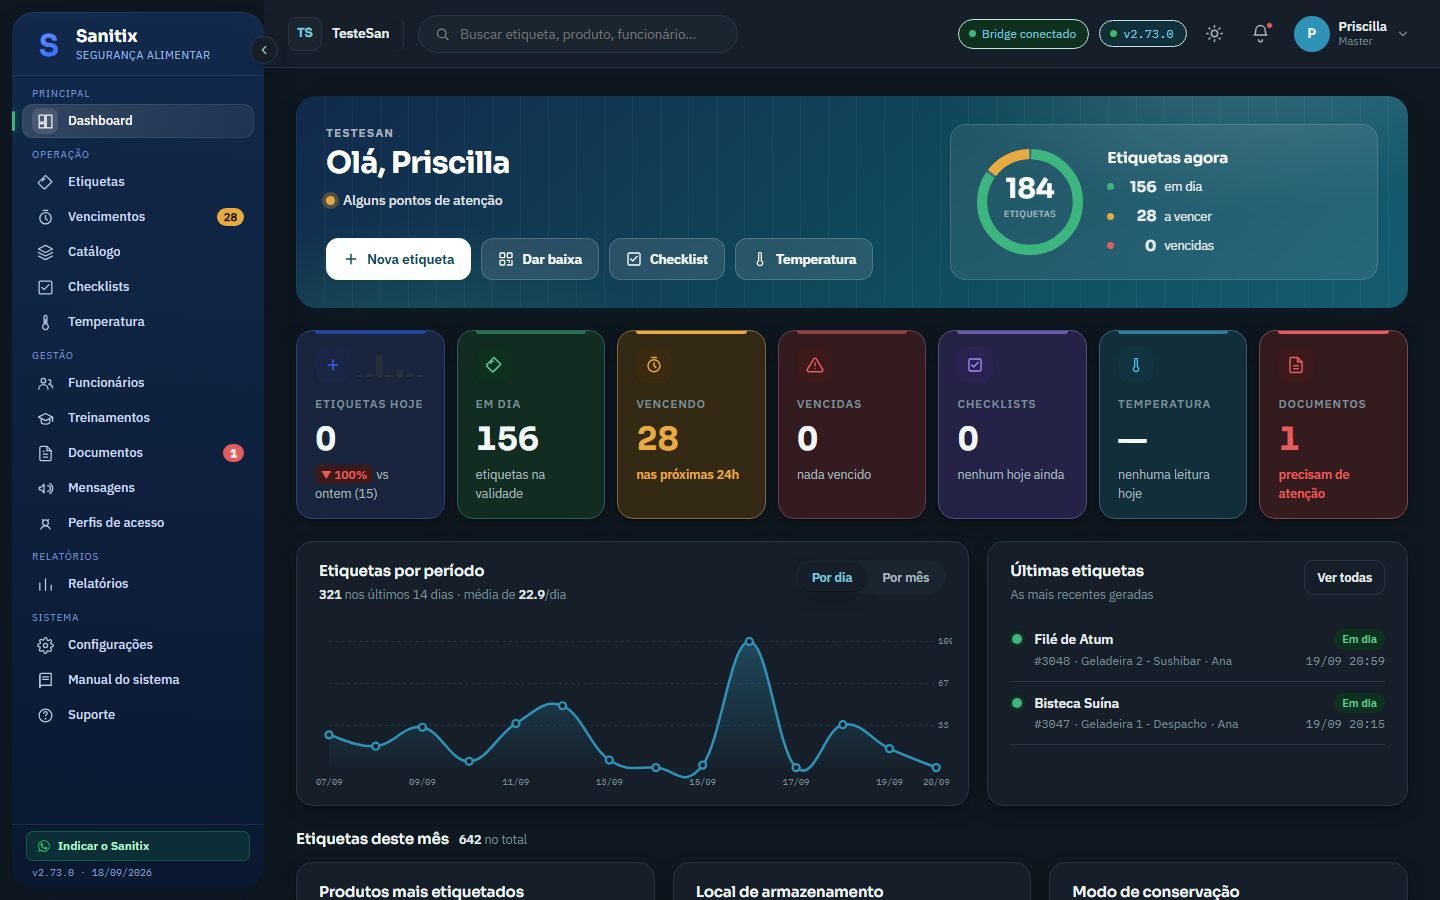1440x900 pixels.
Task: Click Indicar o Sanitix button
Action: click(x=138, y=846)
